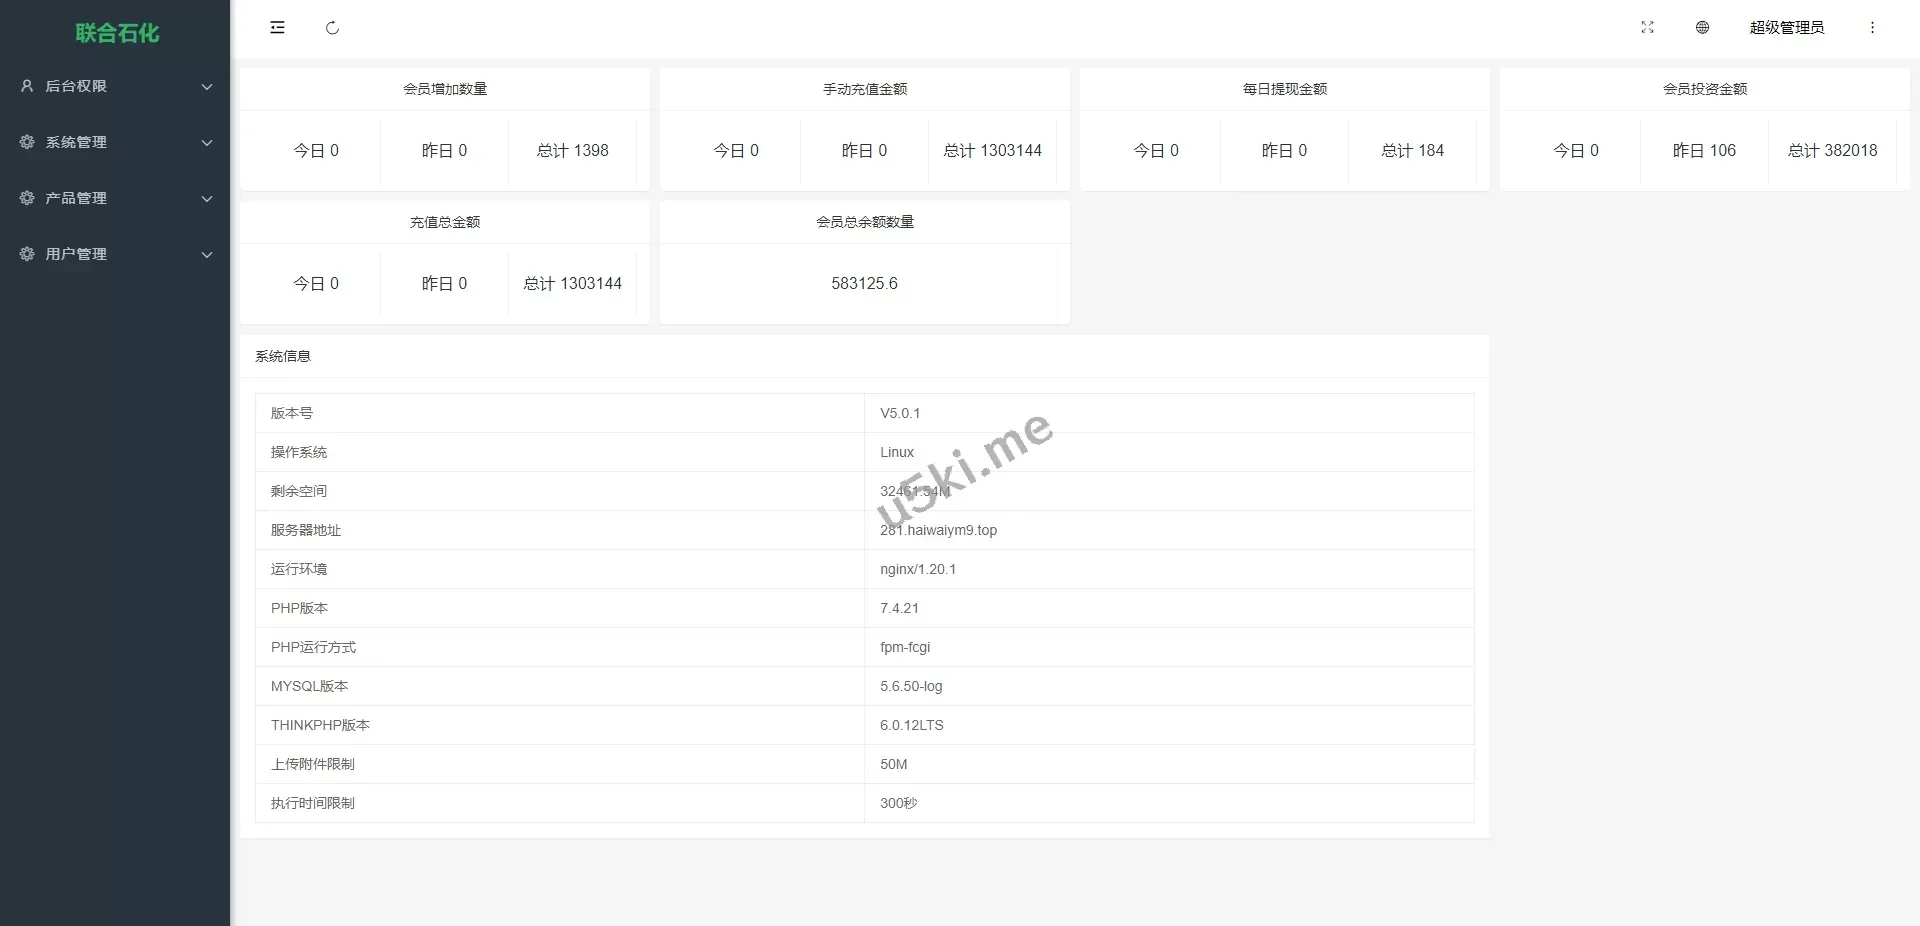Screen dimensions: 1920x926
Task: Enter fullscreen mode using the expand icon
Action: 1647,28
